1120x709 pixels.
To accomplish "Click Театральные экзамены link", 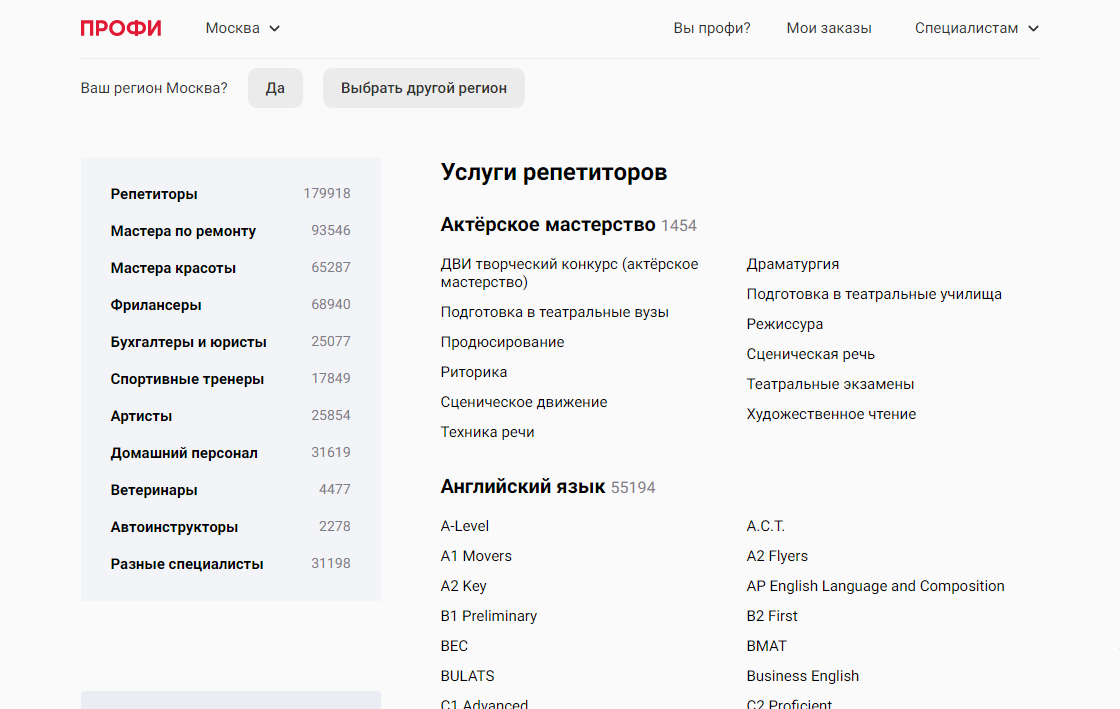I will 830,384.
